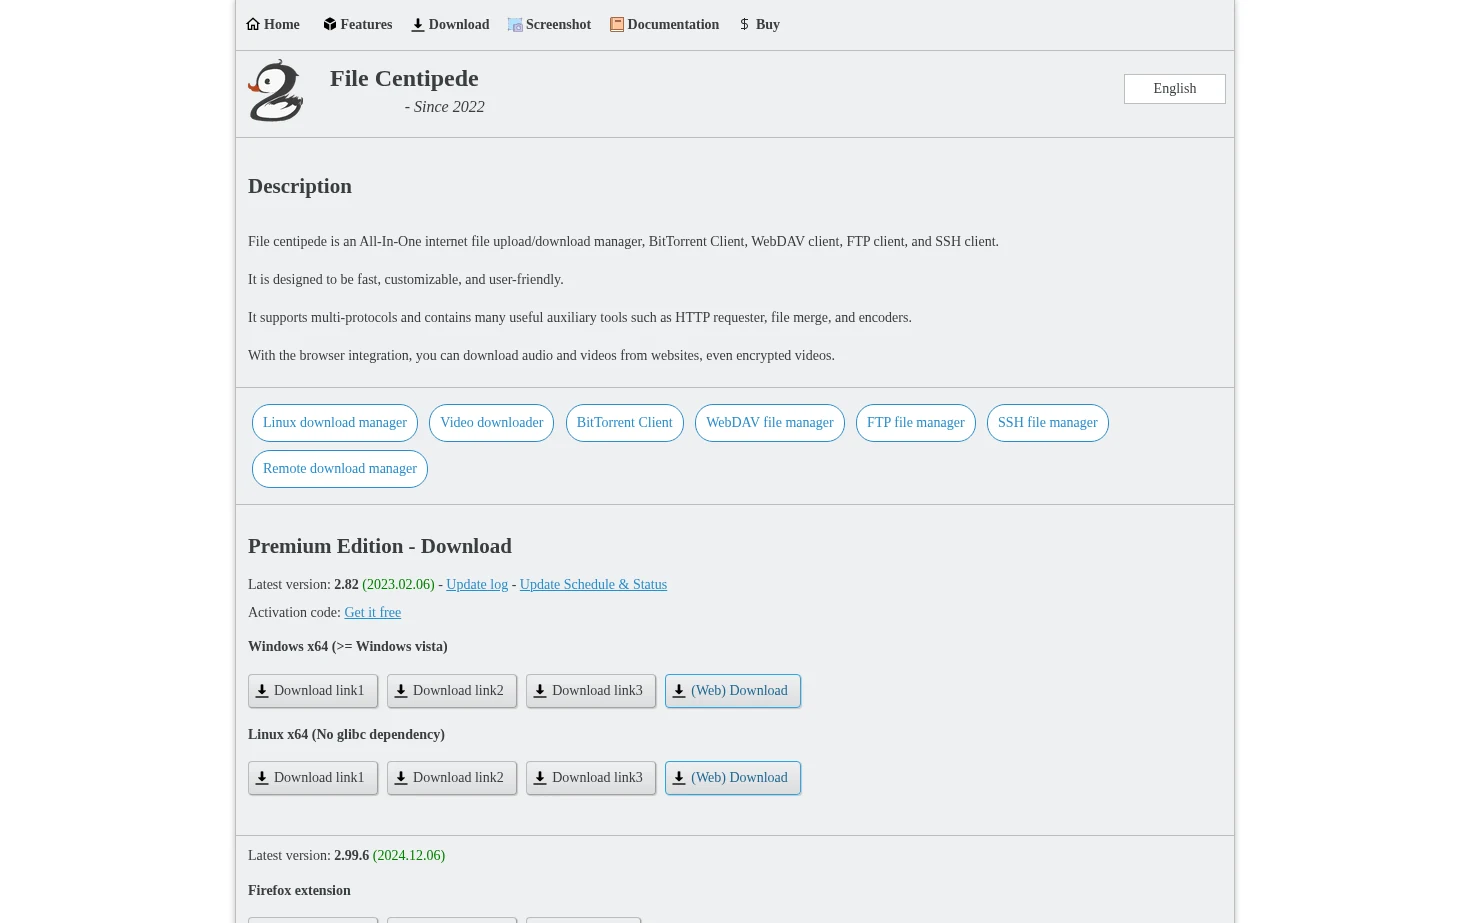1470x923 pixels.
Task: Click the version 2.82 text
Action: [346, 585]
